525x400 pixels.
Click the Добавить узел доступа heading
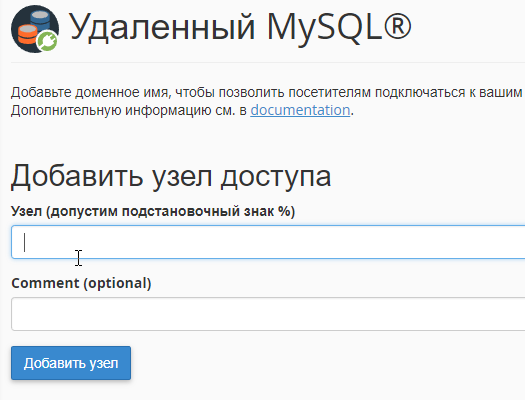click(x=171, y=176)
